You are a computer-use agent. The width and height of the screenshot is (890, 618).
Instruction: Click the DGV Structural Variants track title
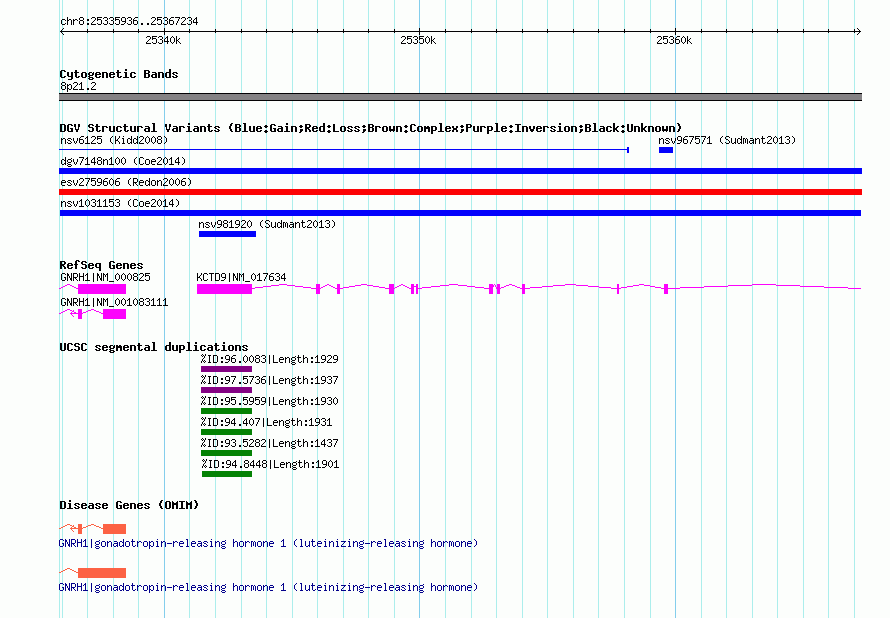coord(371,128)
